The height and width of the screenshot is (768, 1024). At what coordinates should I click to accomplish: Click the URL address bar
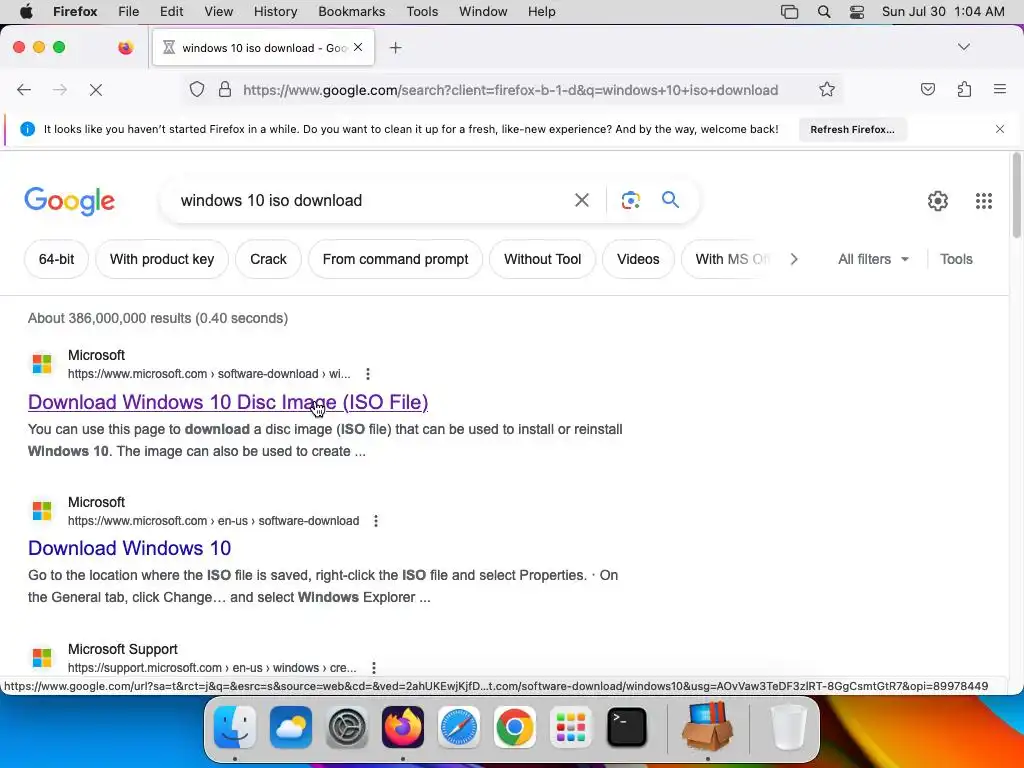(510, 89)
